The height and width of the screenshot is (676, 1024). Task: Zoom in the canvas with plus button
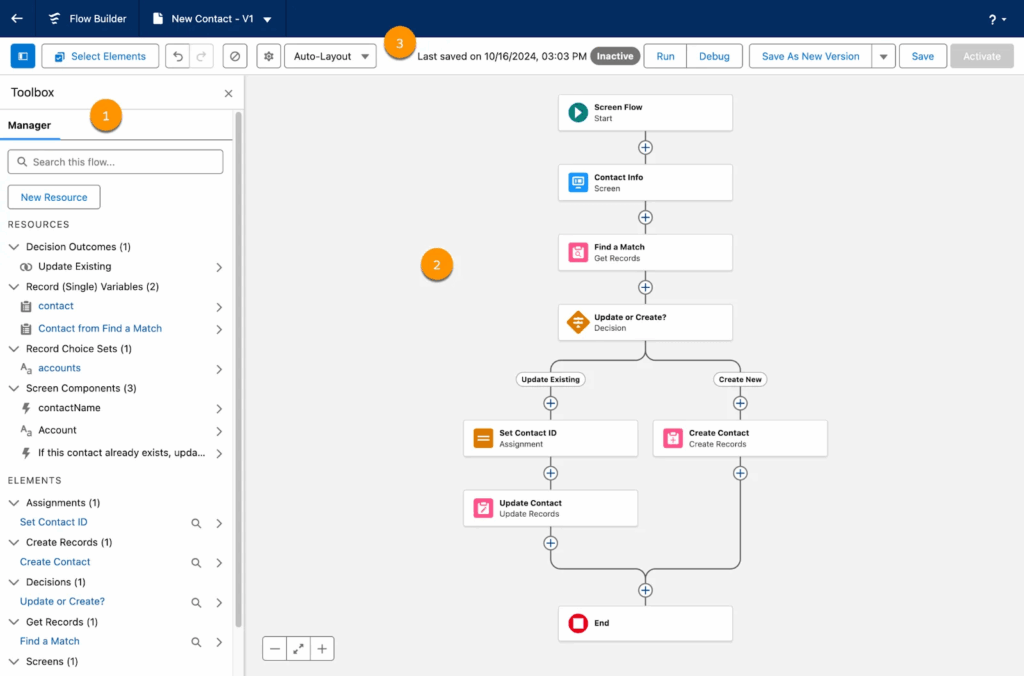tap(322, 649)
